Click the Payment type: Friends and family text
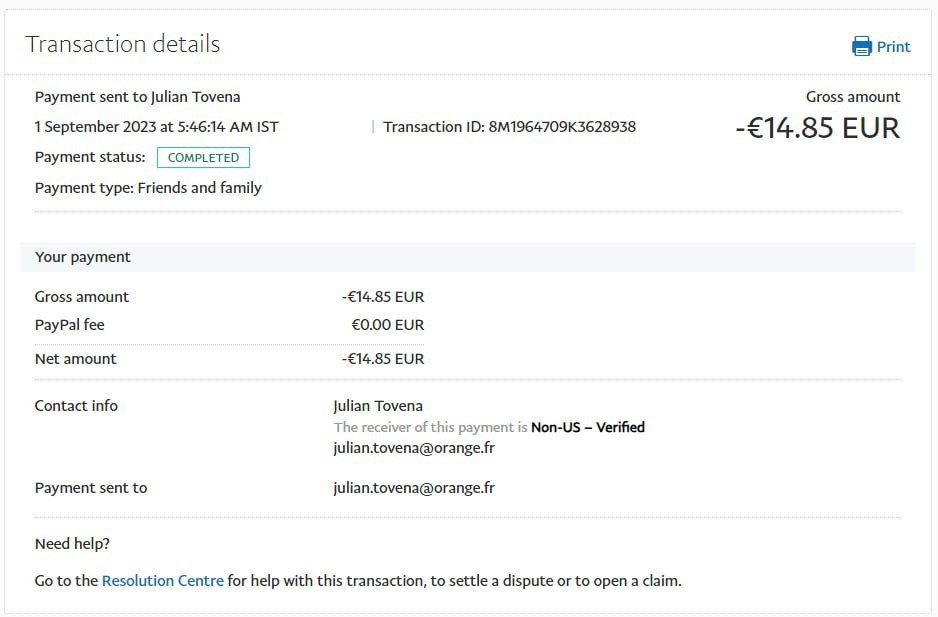The width and height of the screenshot is (938, 617). pyautogui.click(x=148, y=188)
